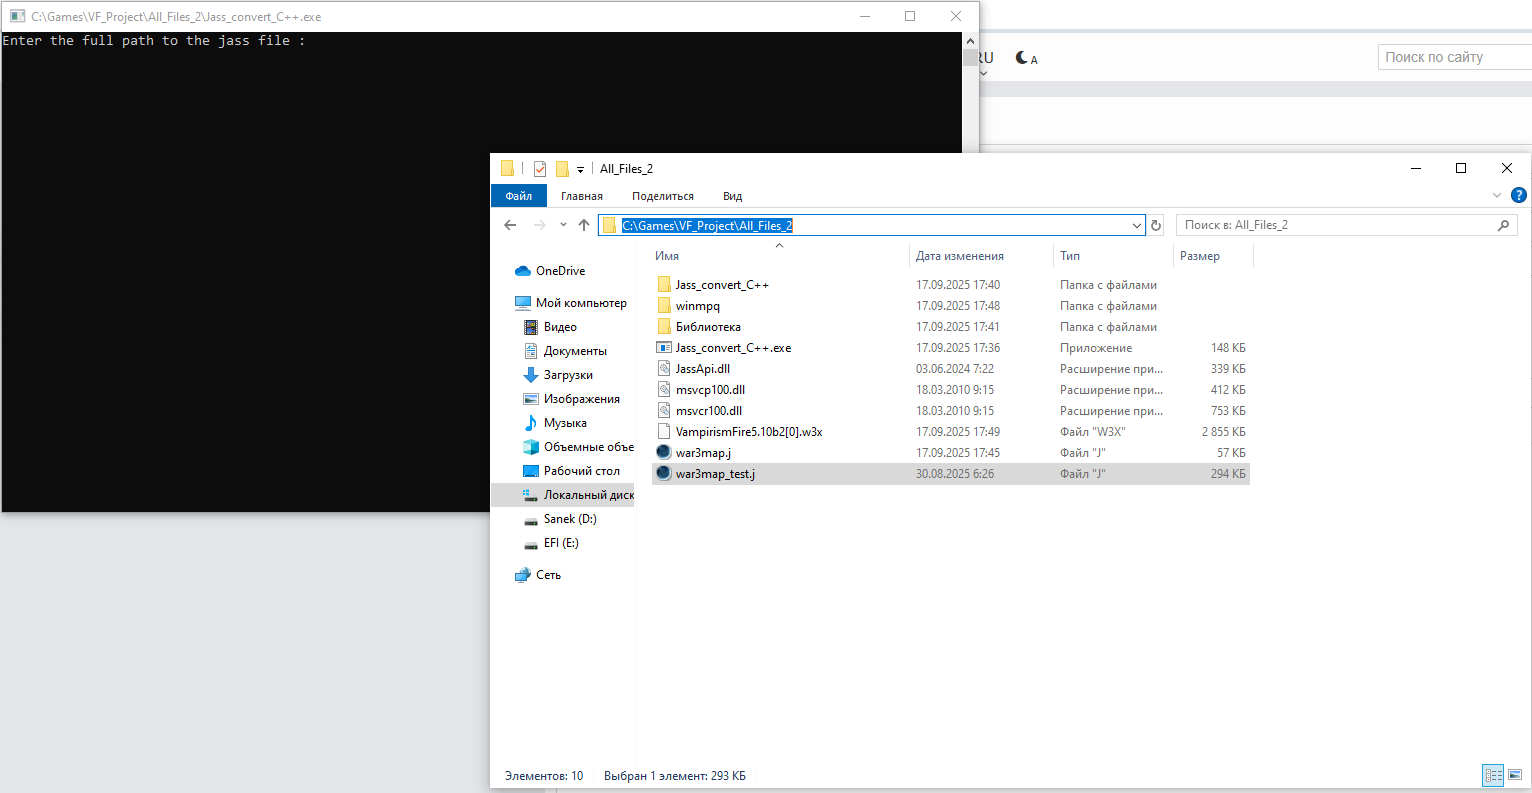The width and height of the screenshot is (1532, 793).
Task: Switch to the Поделиться ribbon tab
Action: (x=663, y=196)
